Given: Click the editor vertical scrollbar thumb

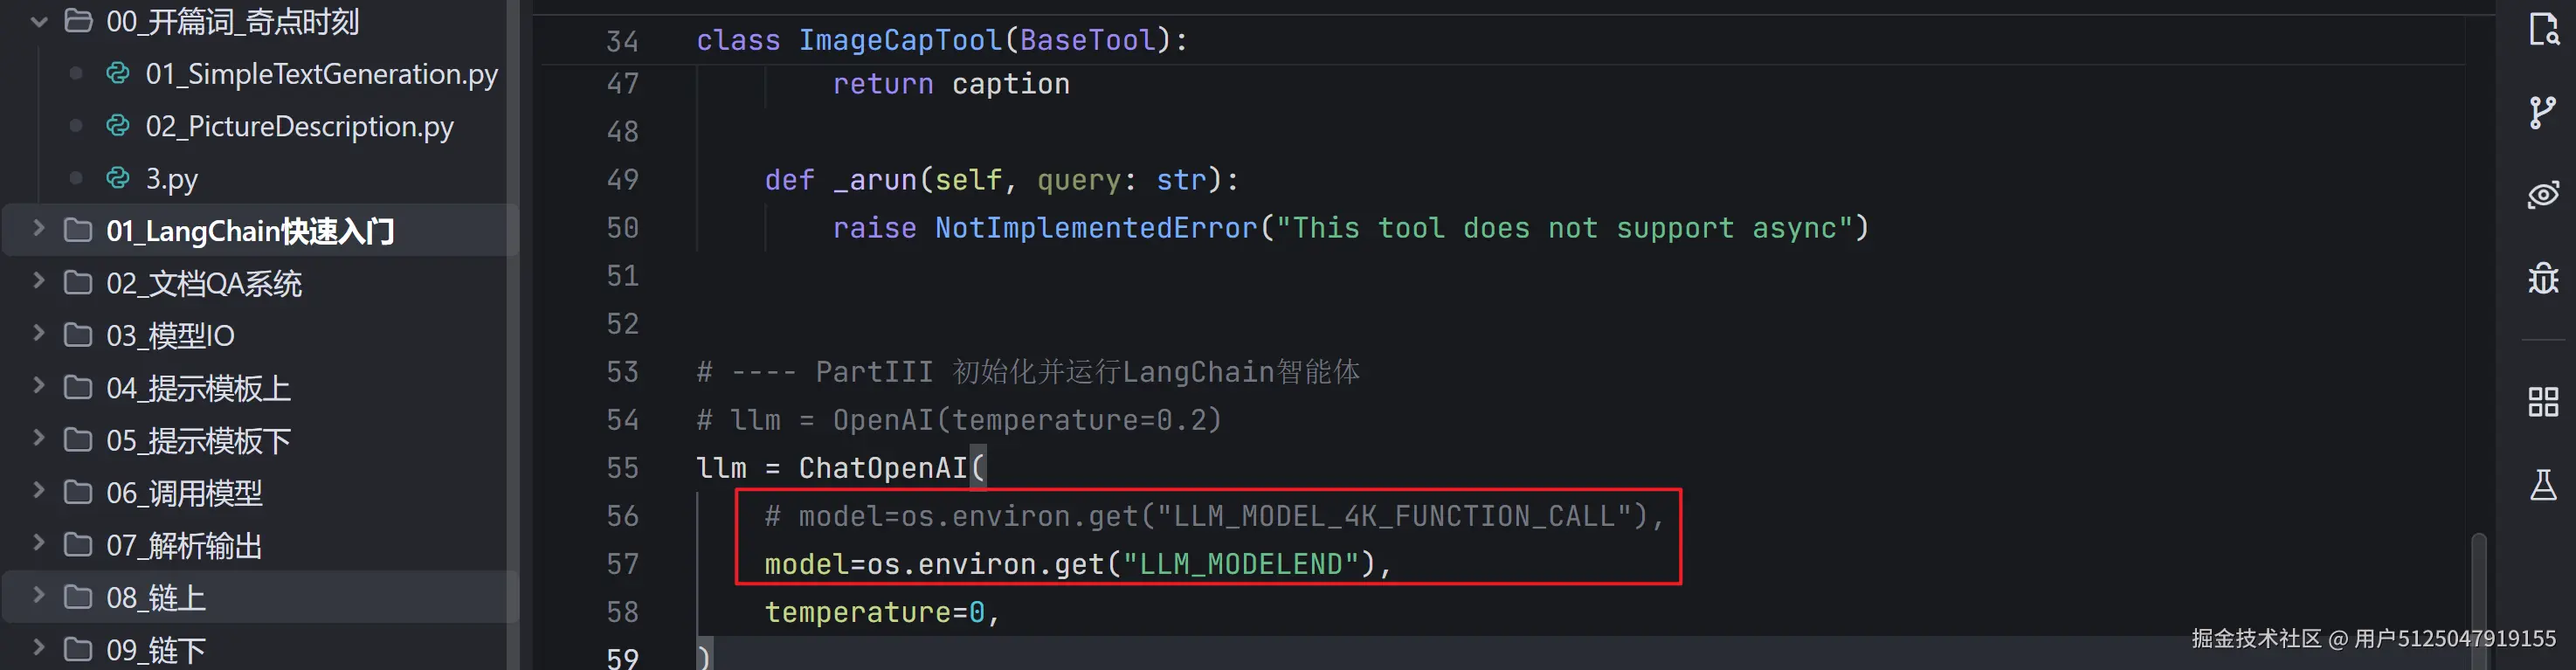Looking at the screenshot, I should (2478, 600).
